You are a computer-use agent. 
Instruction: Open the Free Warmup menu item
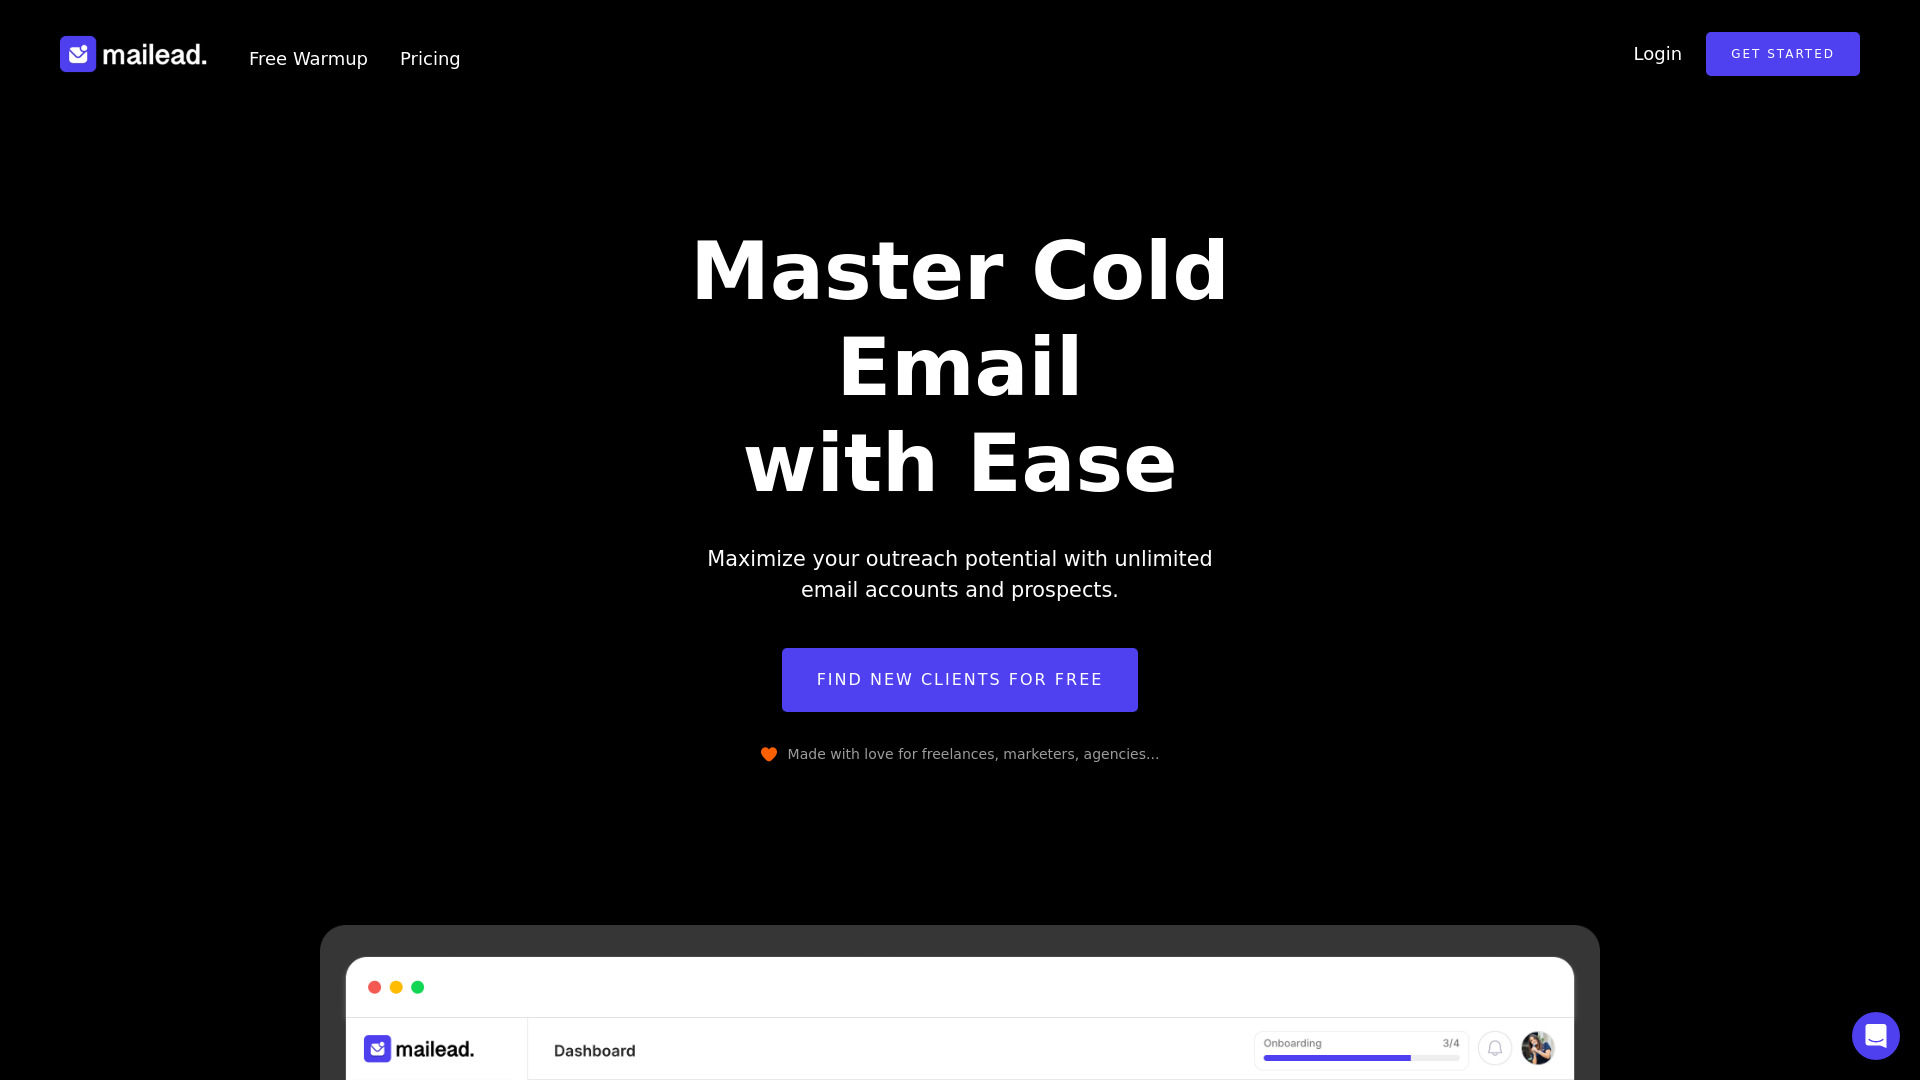(309, 58)
